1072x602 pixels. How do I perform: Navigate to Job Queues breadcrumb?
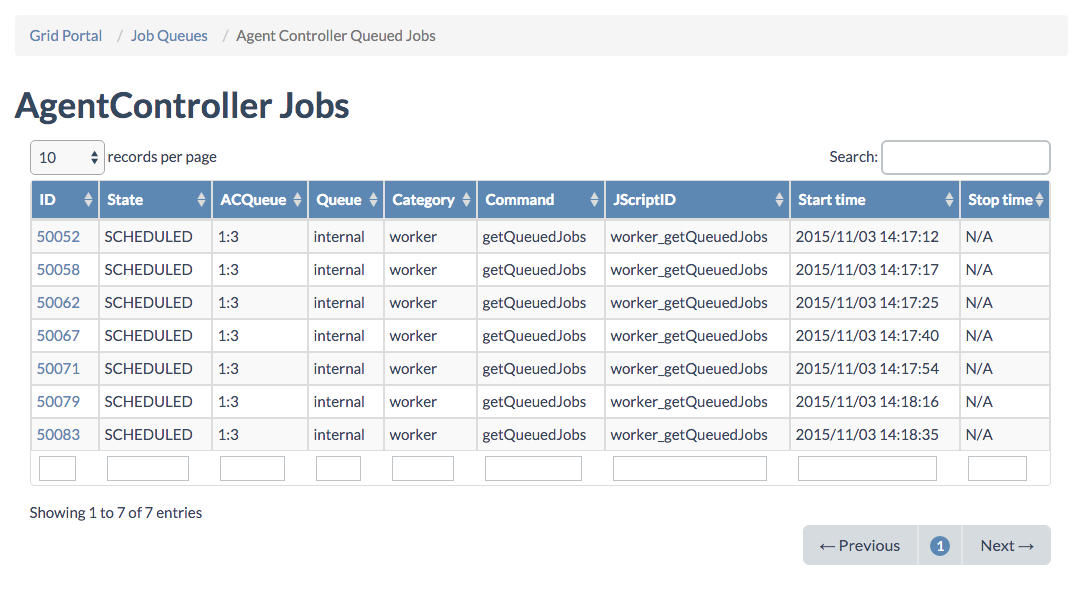click(x=169, y=36)
